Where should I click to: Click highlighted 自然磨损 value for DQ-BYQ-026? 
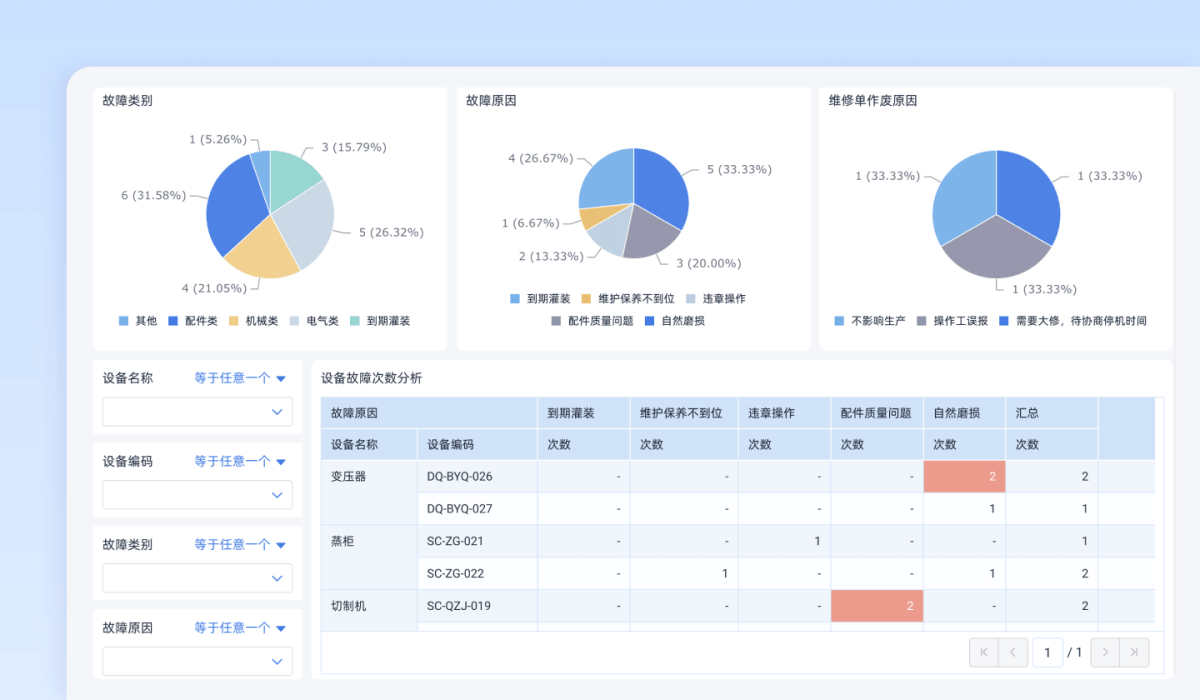click(x=965, y=476)
